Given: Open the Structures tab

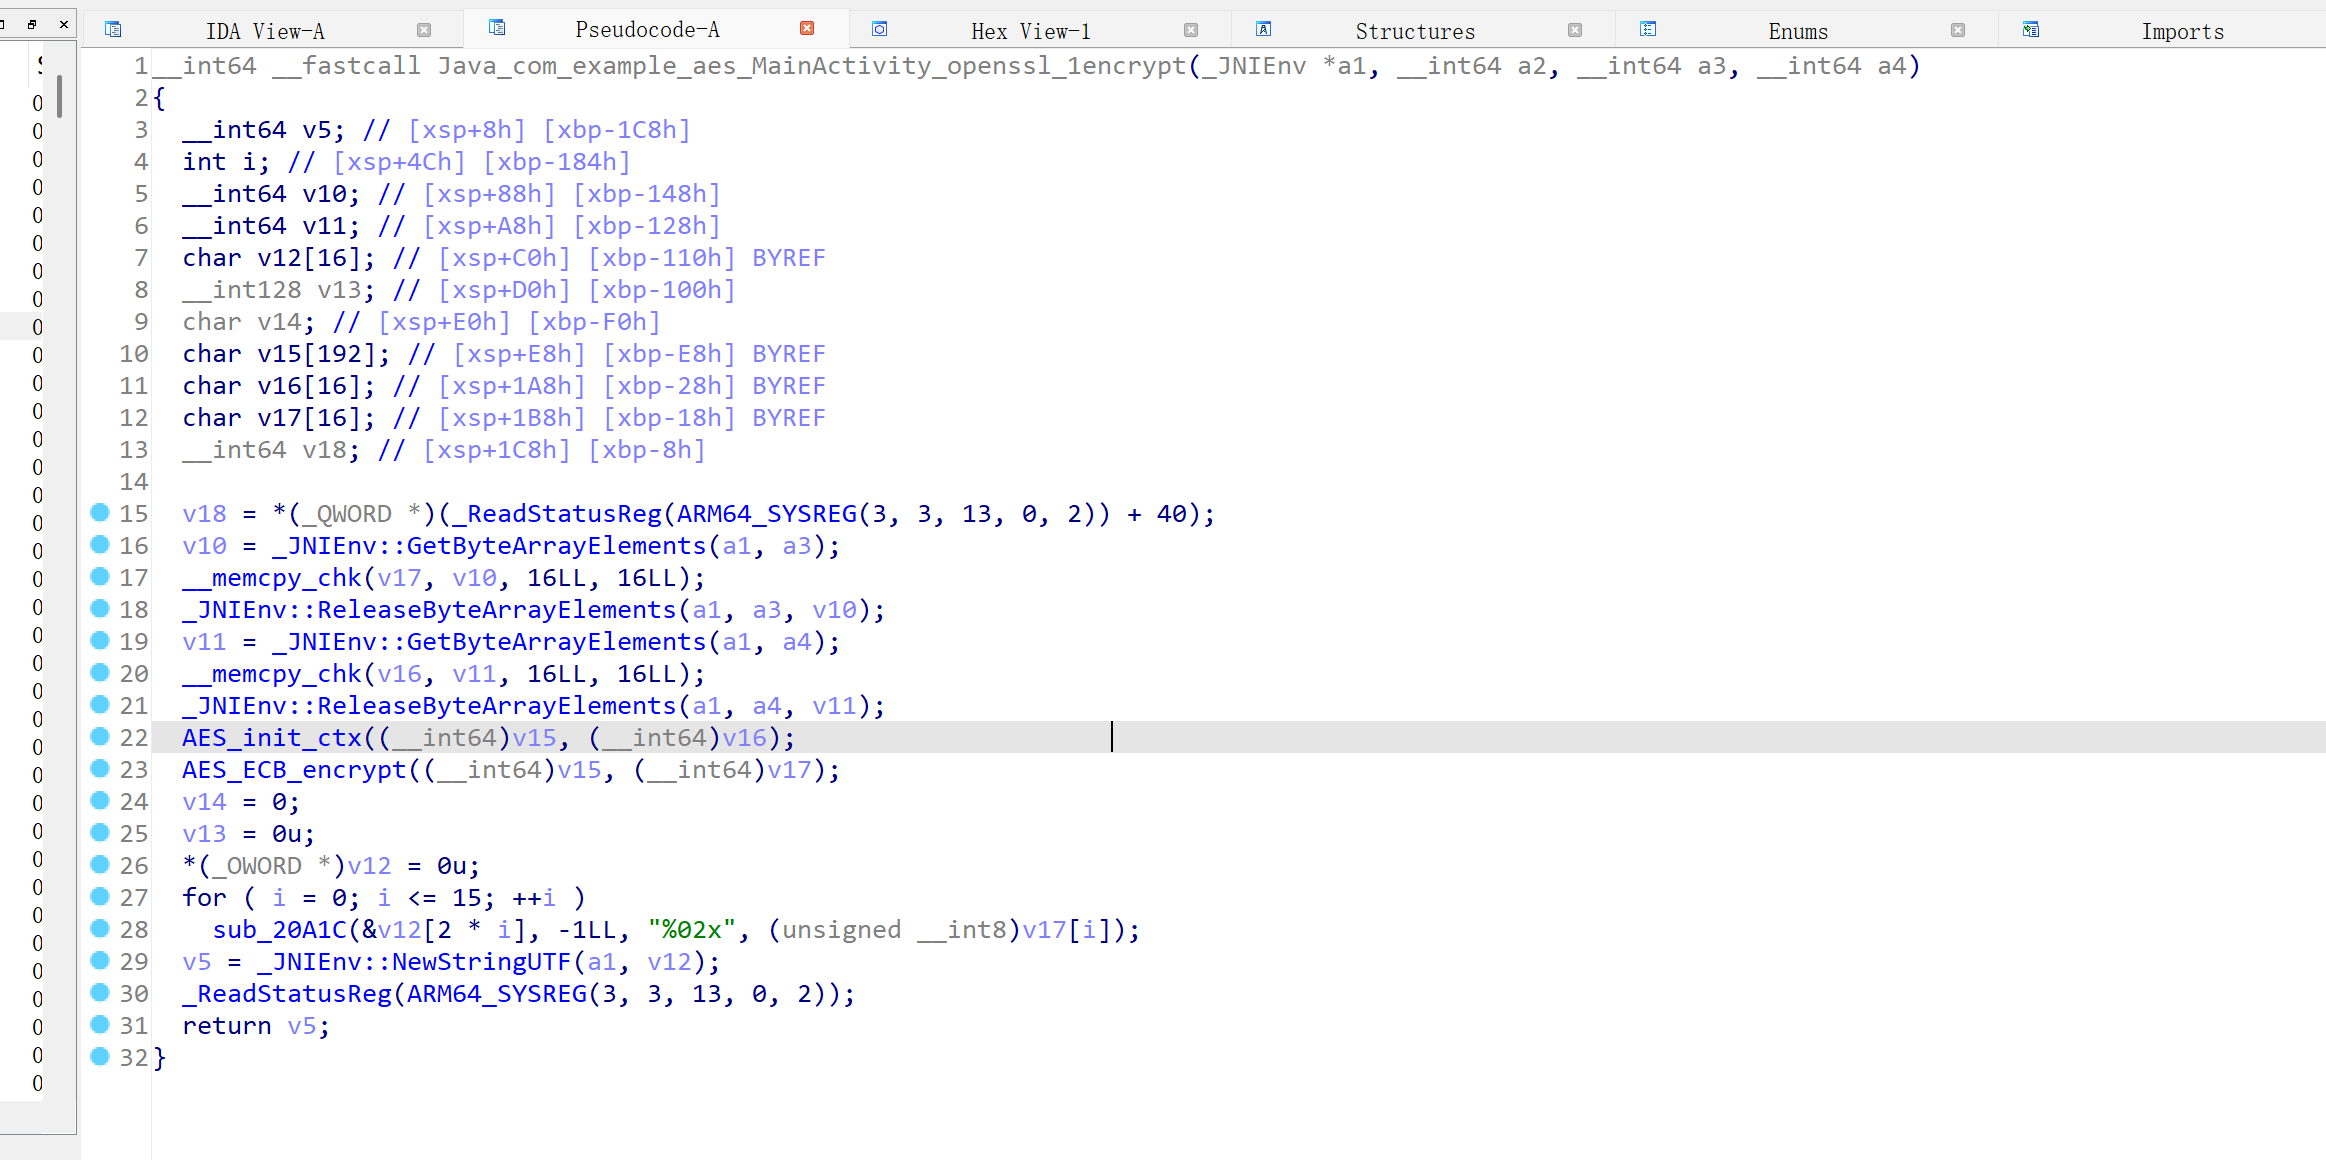Looking at the screenshot, I should coord(1414,31).
